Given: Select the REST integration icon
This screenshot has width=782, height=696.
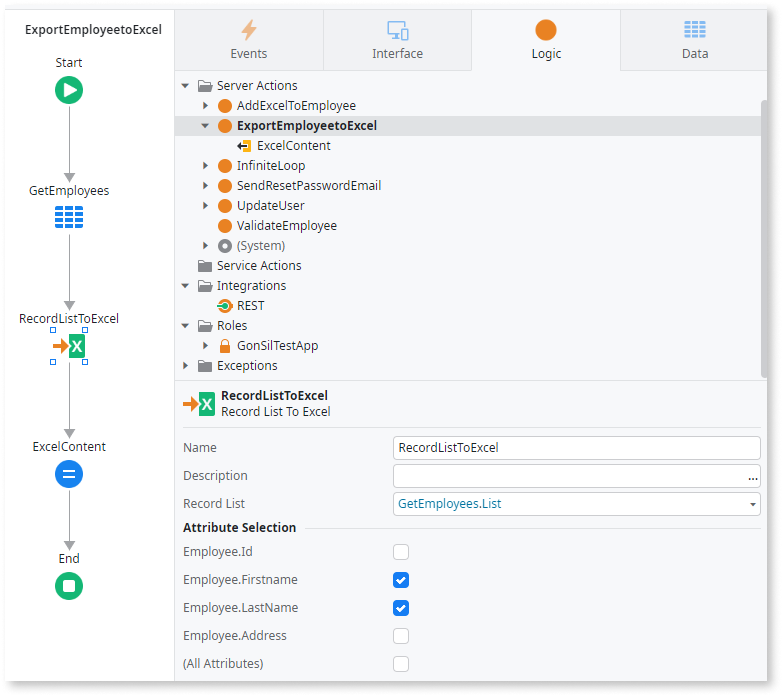Looking at the screenshot, I should (225, 306).
